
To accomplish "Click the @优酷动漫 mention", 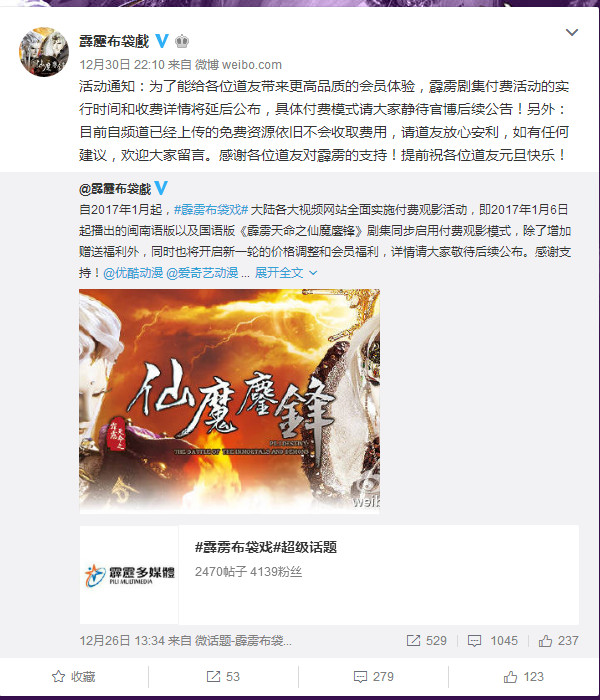I will pyautogui.click(x=133, y=272).
